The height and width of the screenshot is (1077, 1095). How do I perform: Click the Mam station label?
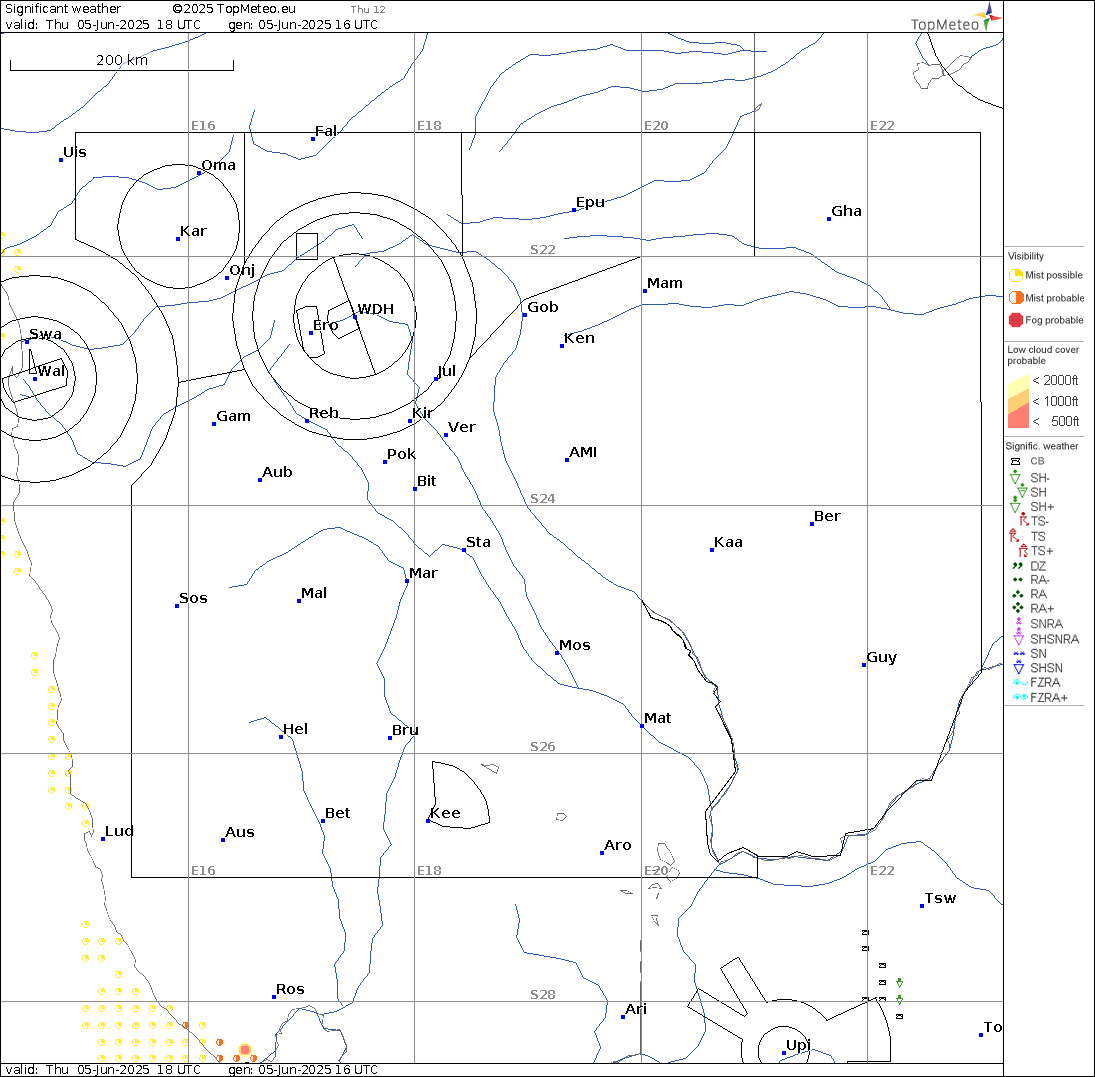(x=665, y=283)
